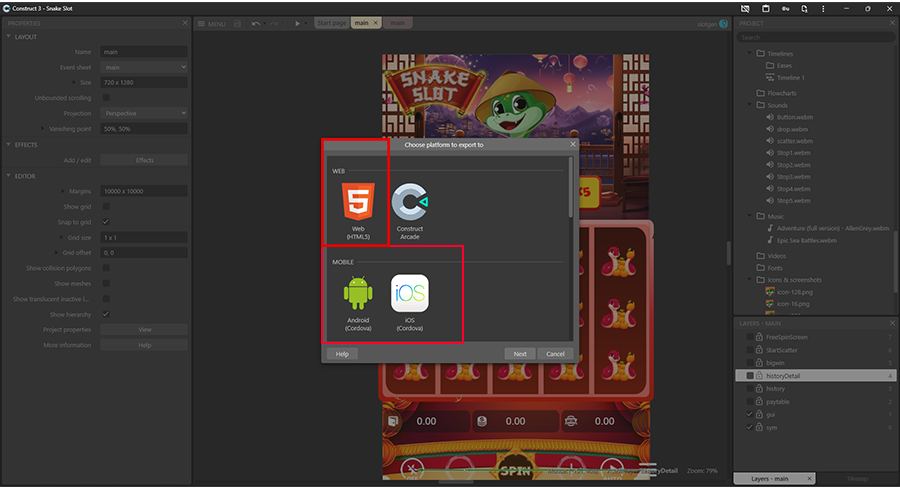Click the preview play icon
The height and width of the screenshot is (489, 900).
(297, 24)
